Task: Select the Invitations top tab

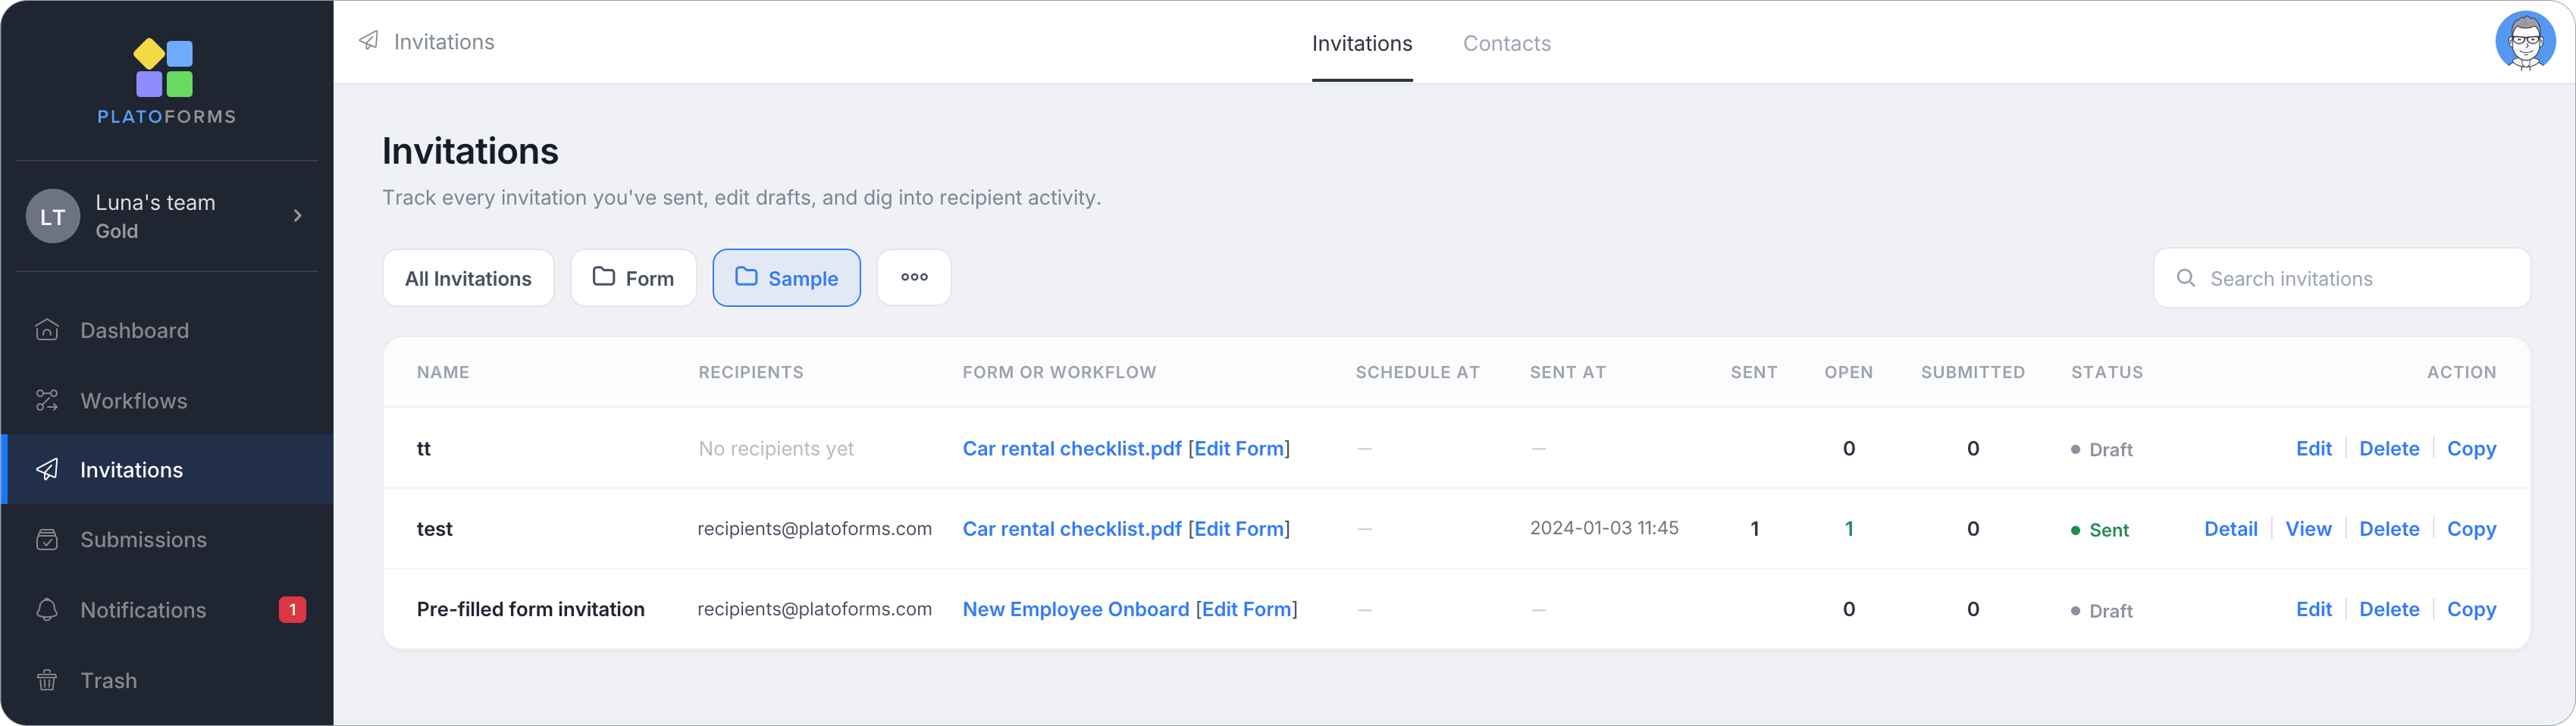Action: coord(1362,43)
